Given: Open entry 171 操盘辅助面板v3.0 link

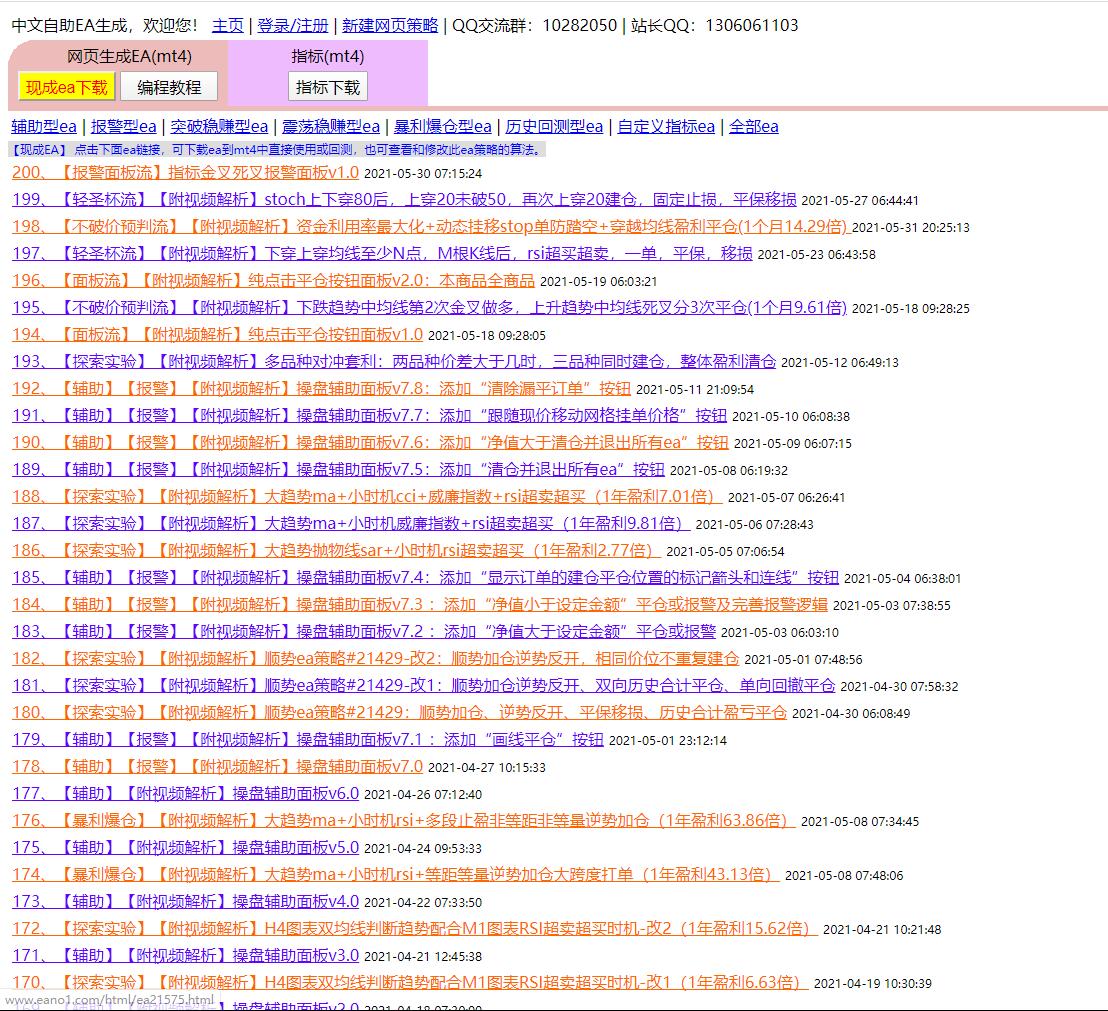Looking at the screenshot, I should [185, 956].
